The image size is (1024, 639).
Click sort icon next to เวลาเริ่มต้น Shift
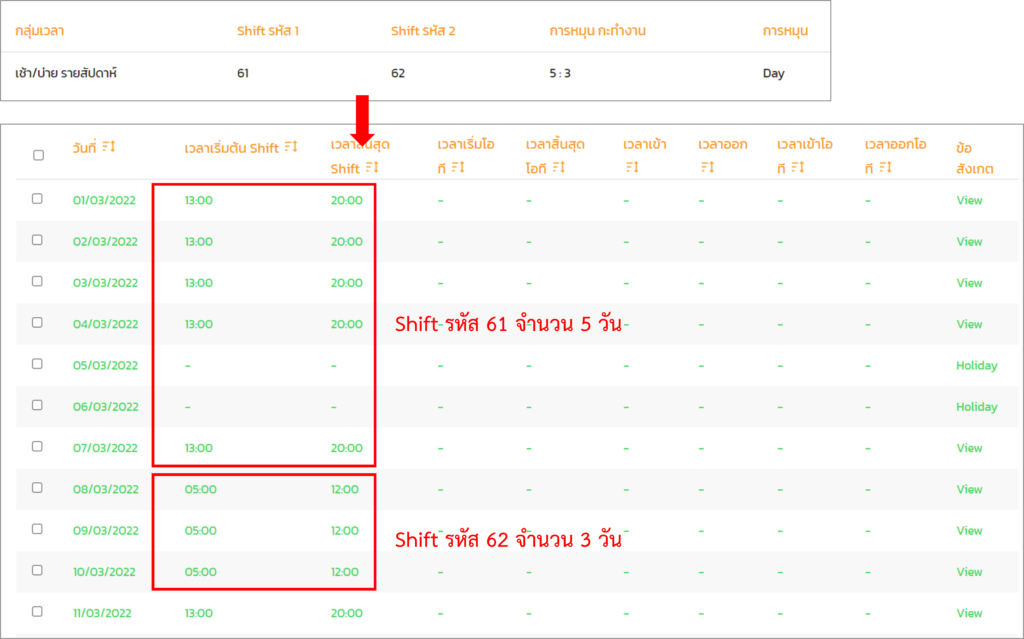tap(291, 148)
